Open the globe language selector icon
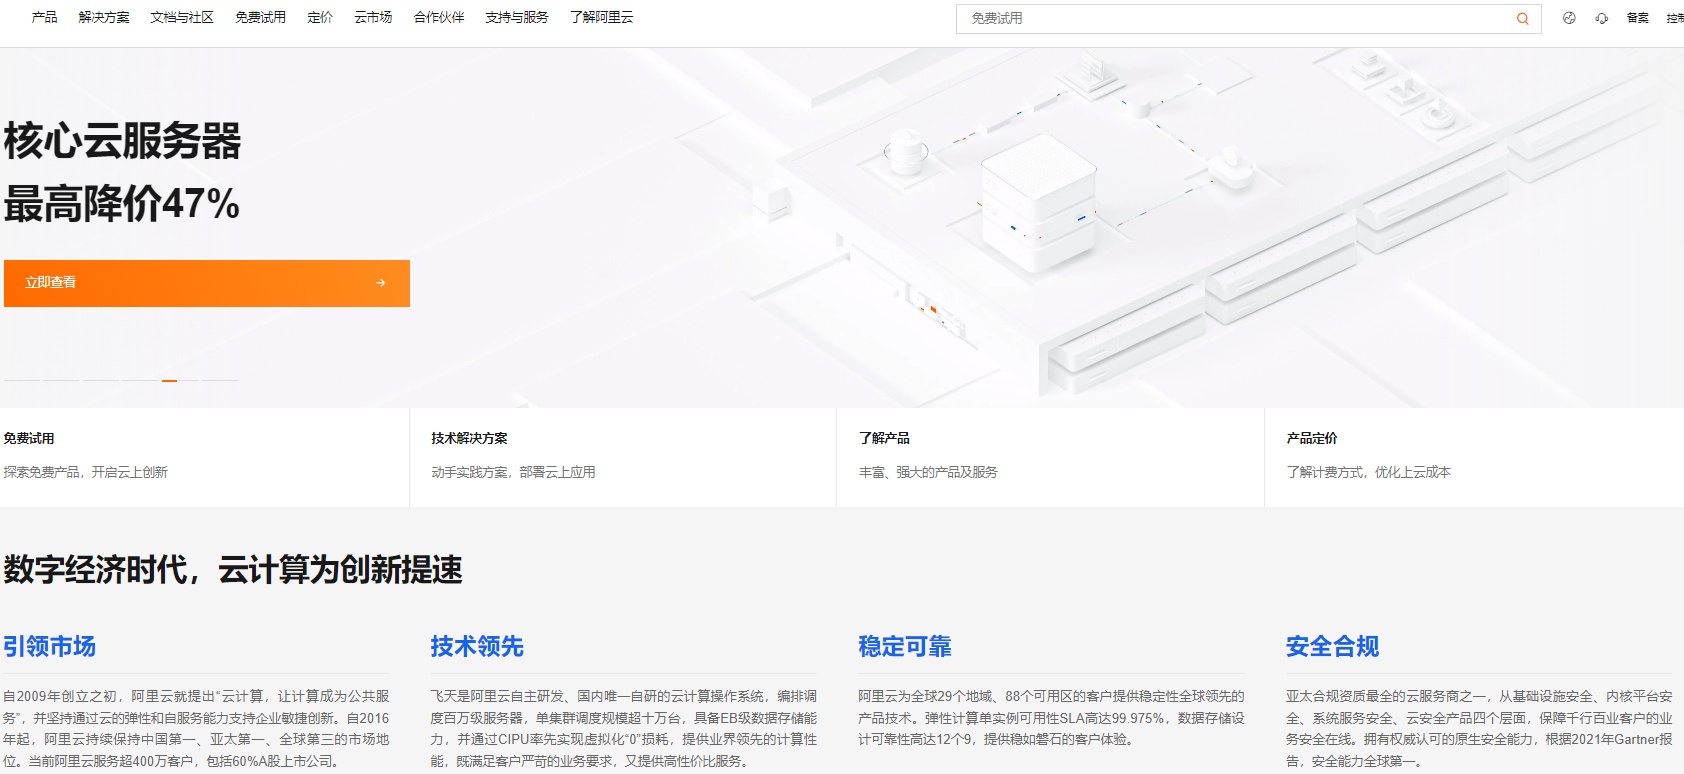This screenshot has width=1684, height=774. click(x=1569, y=18)
